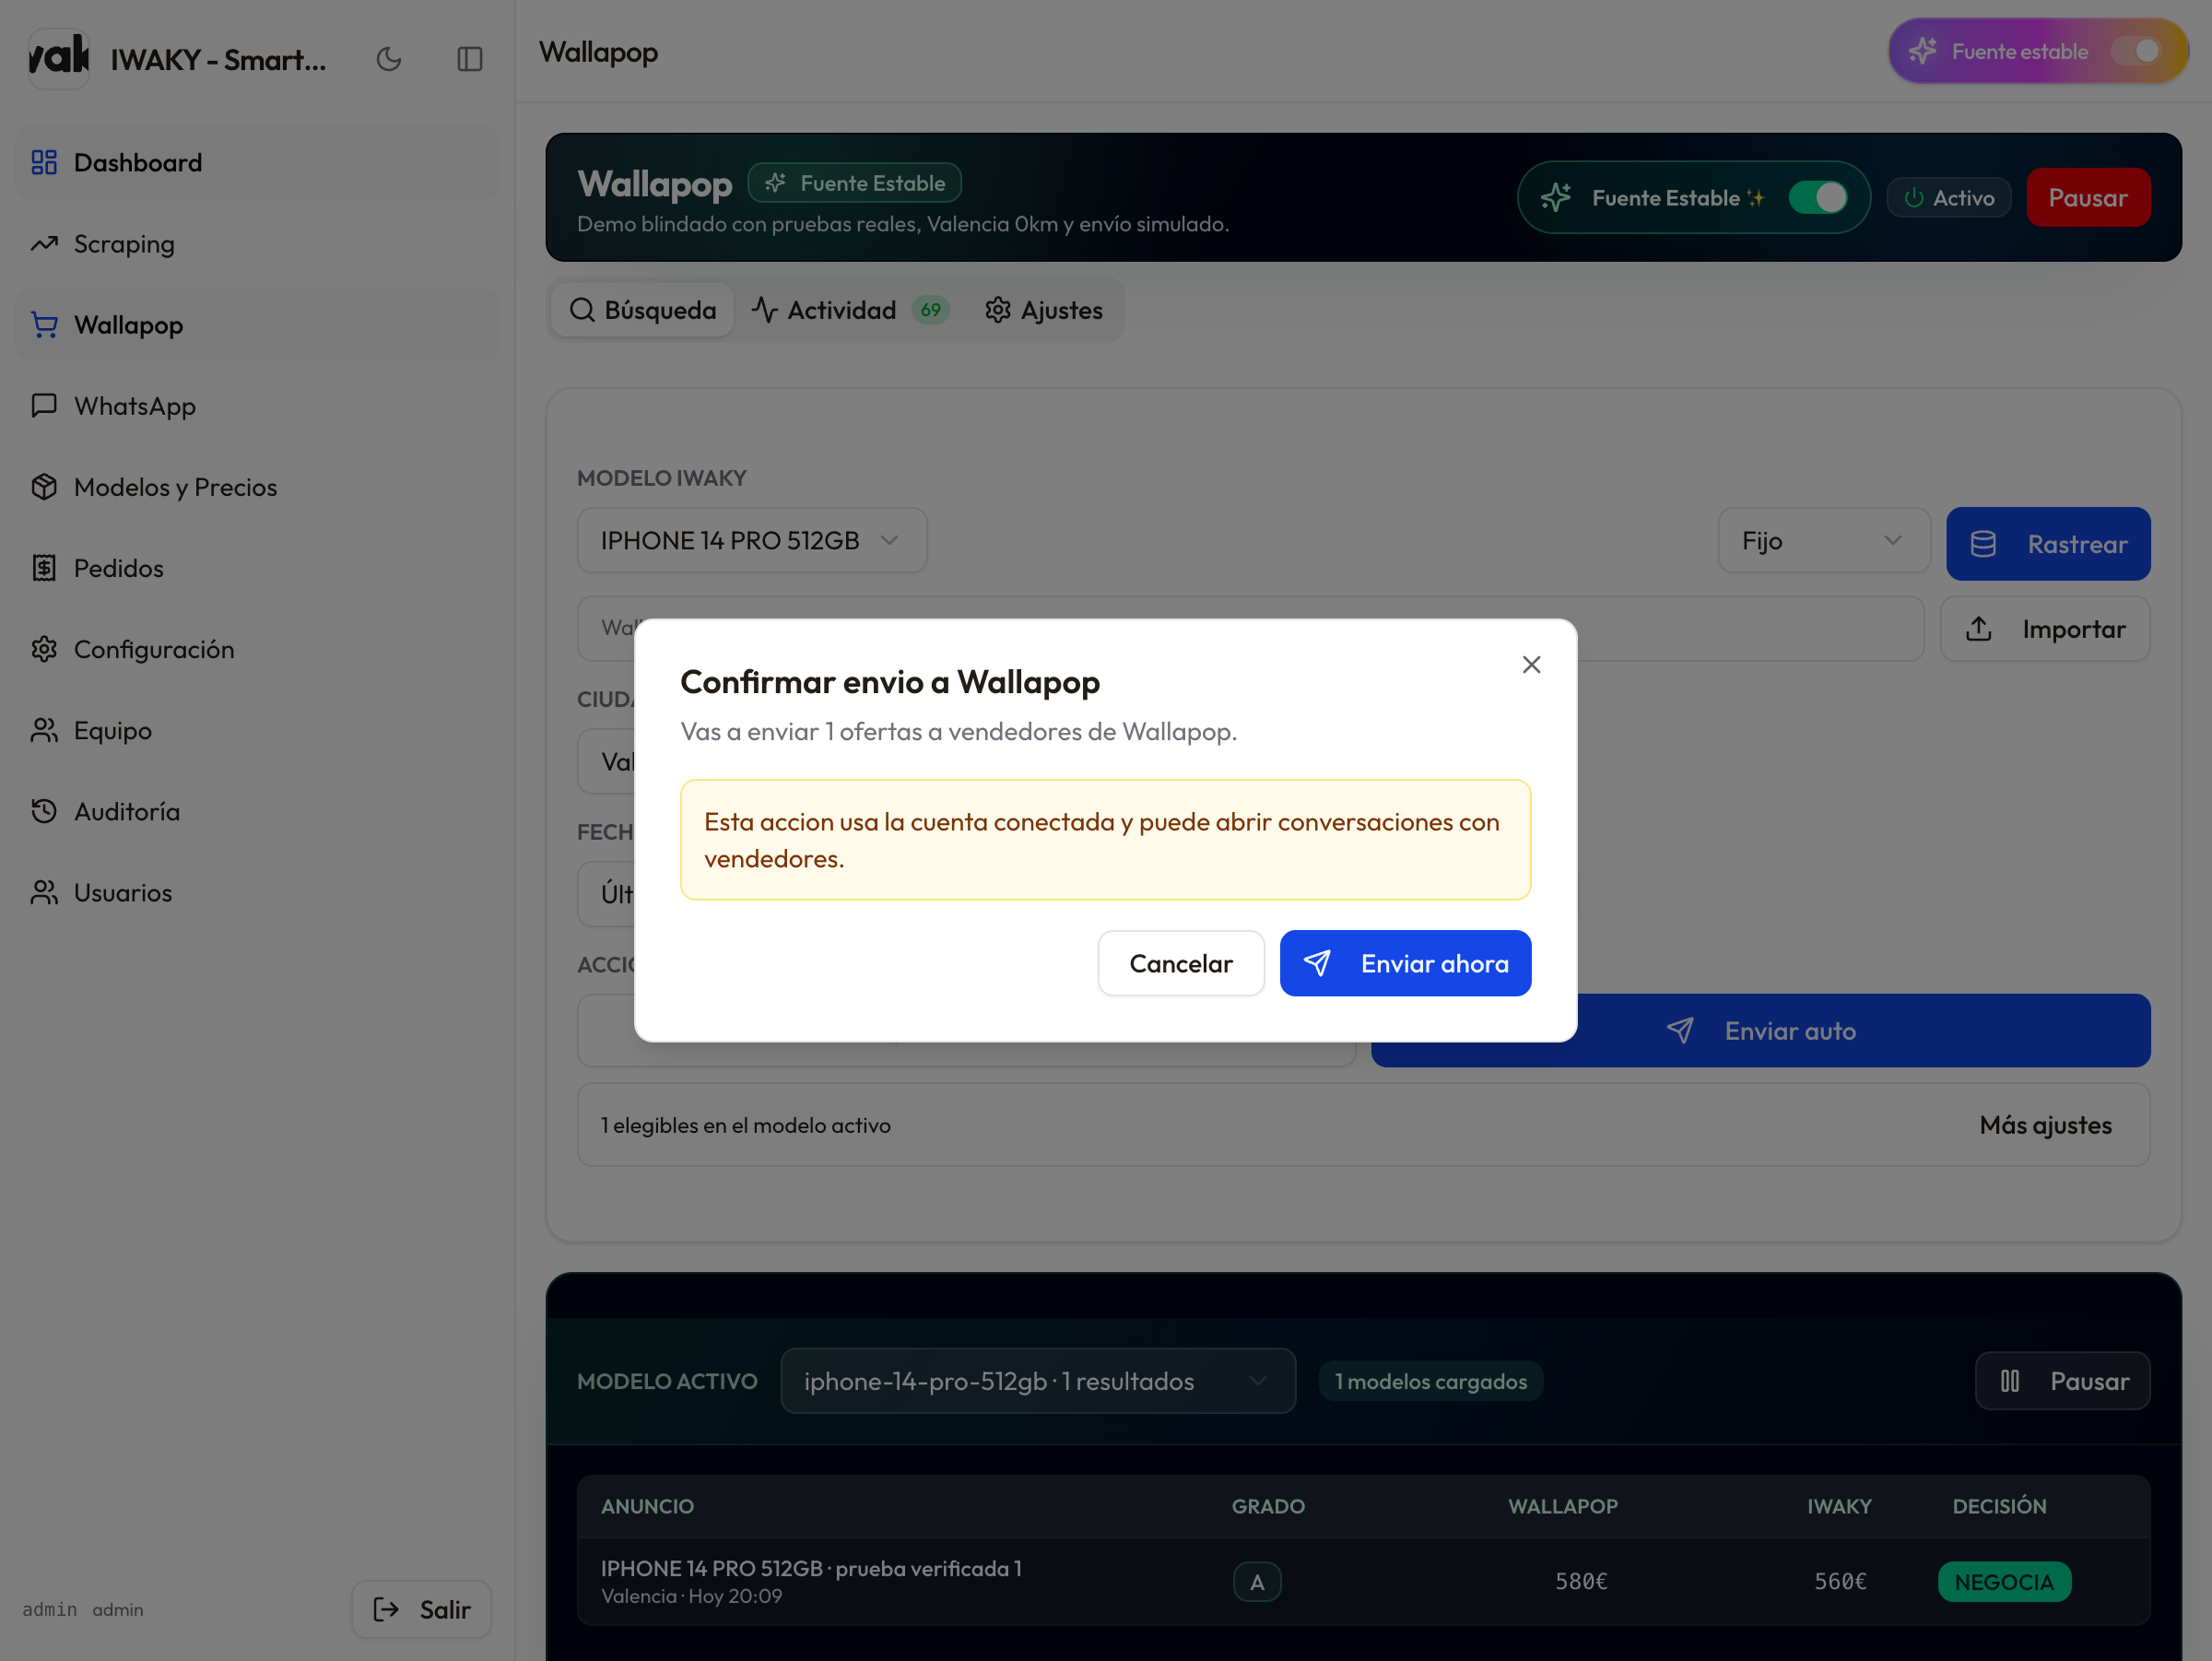Click the sparkle icon beside the banner Fuente Estable toggle
The image size is (2212, 1661).
point(1555,197)
